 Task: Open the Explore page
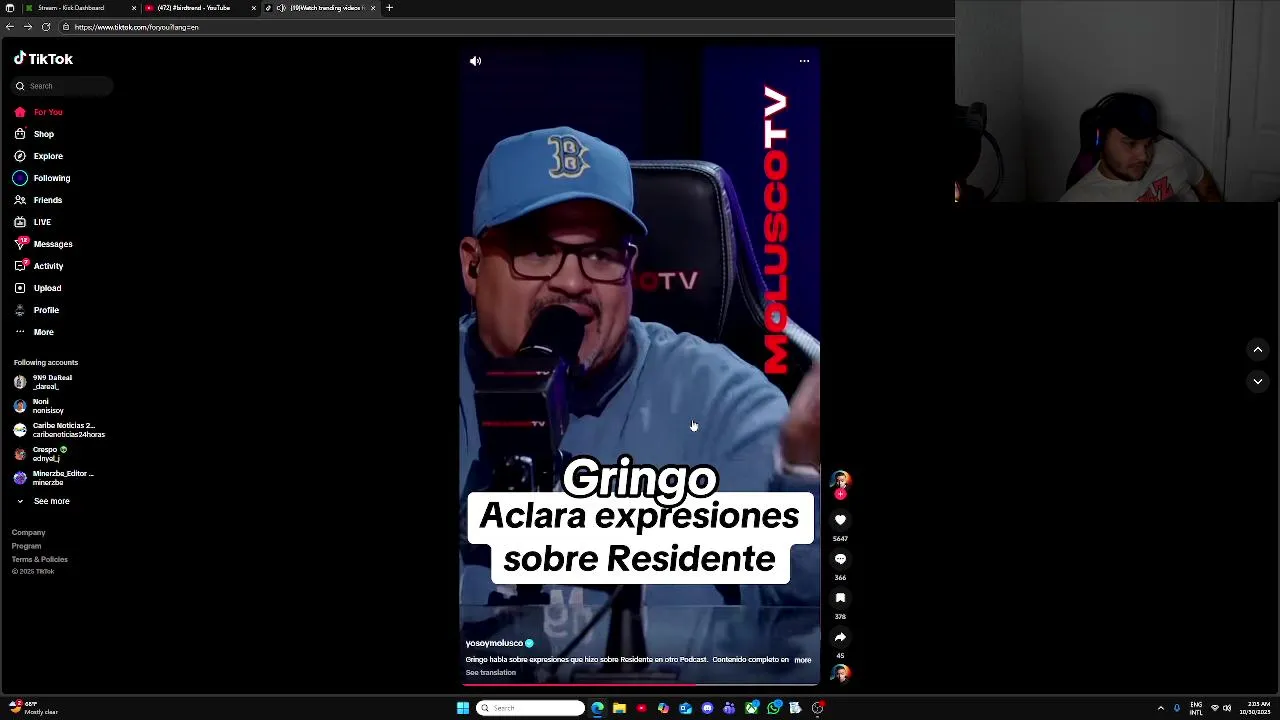[38, 156]
